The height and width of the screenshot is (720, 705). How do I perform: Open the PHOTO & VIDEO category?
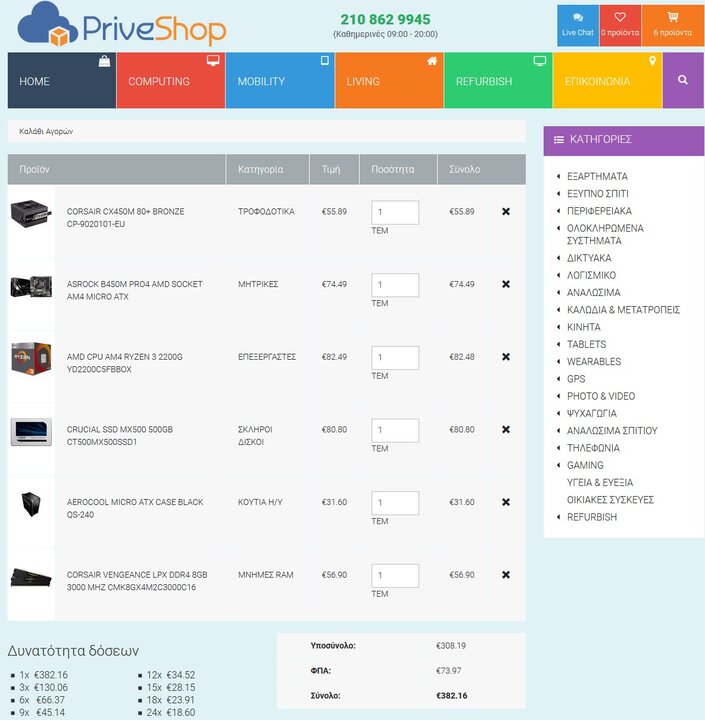[x=601, y=396]
